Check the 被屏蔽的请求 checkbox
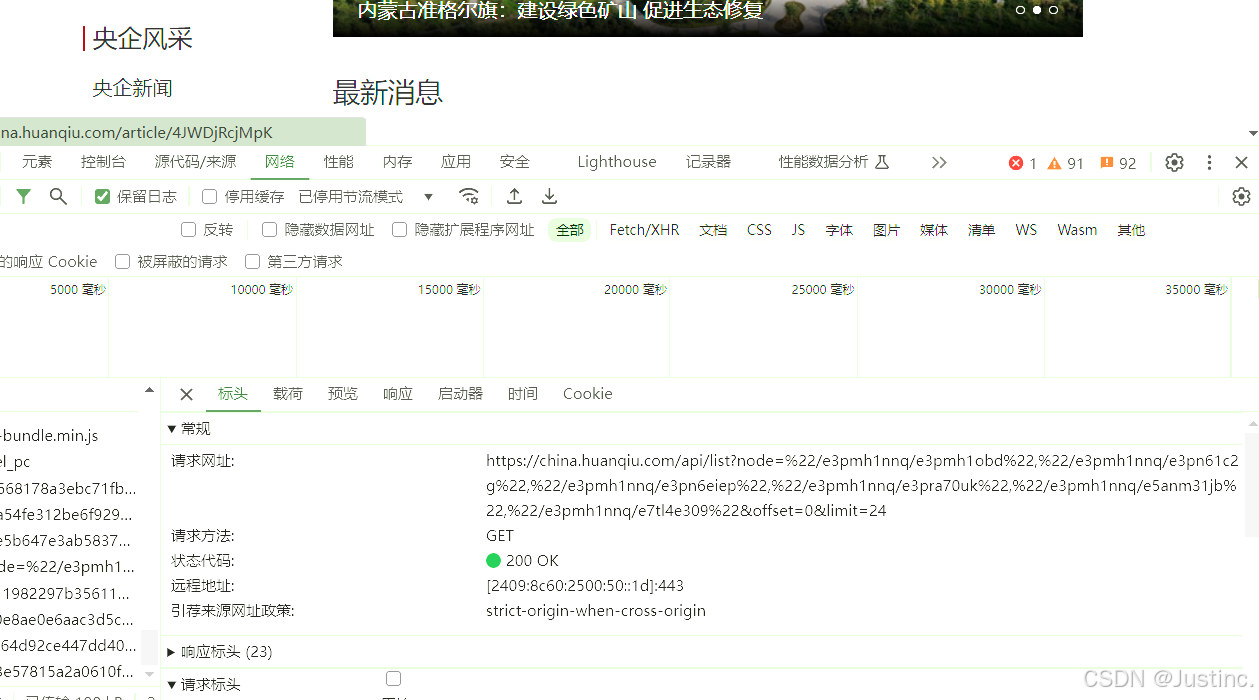This screenshot has height=700, width=1259. 122,261
